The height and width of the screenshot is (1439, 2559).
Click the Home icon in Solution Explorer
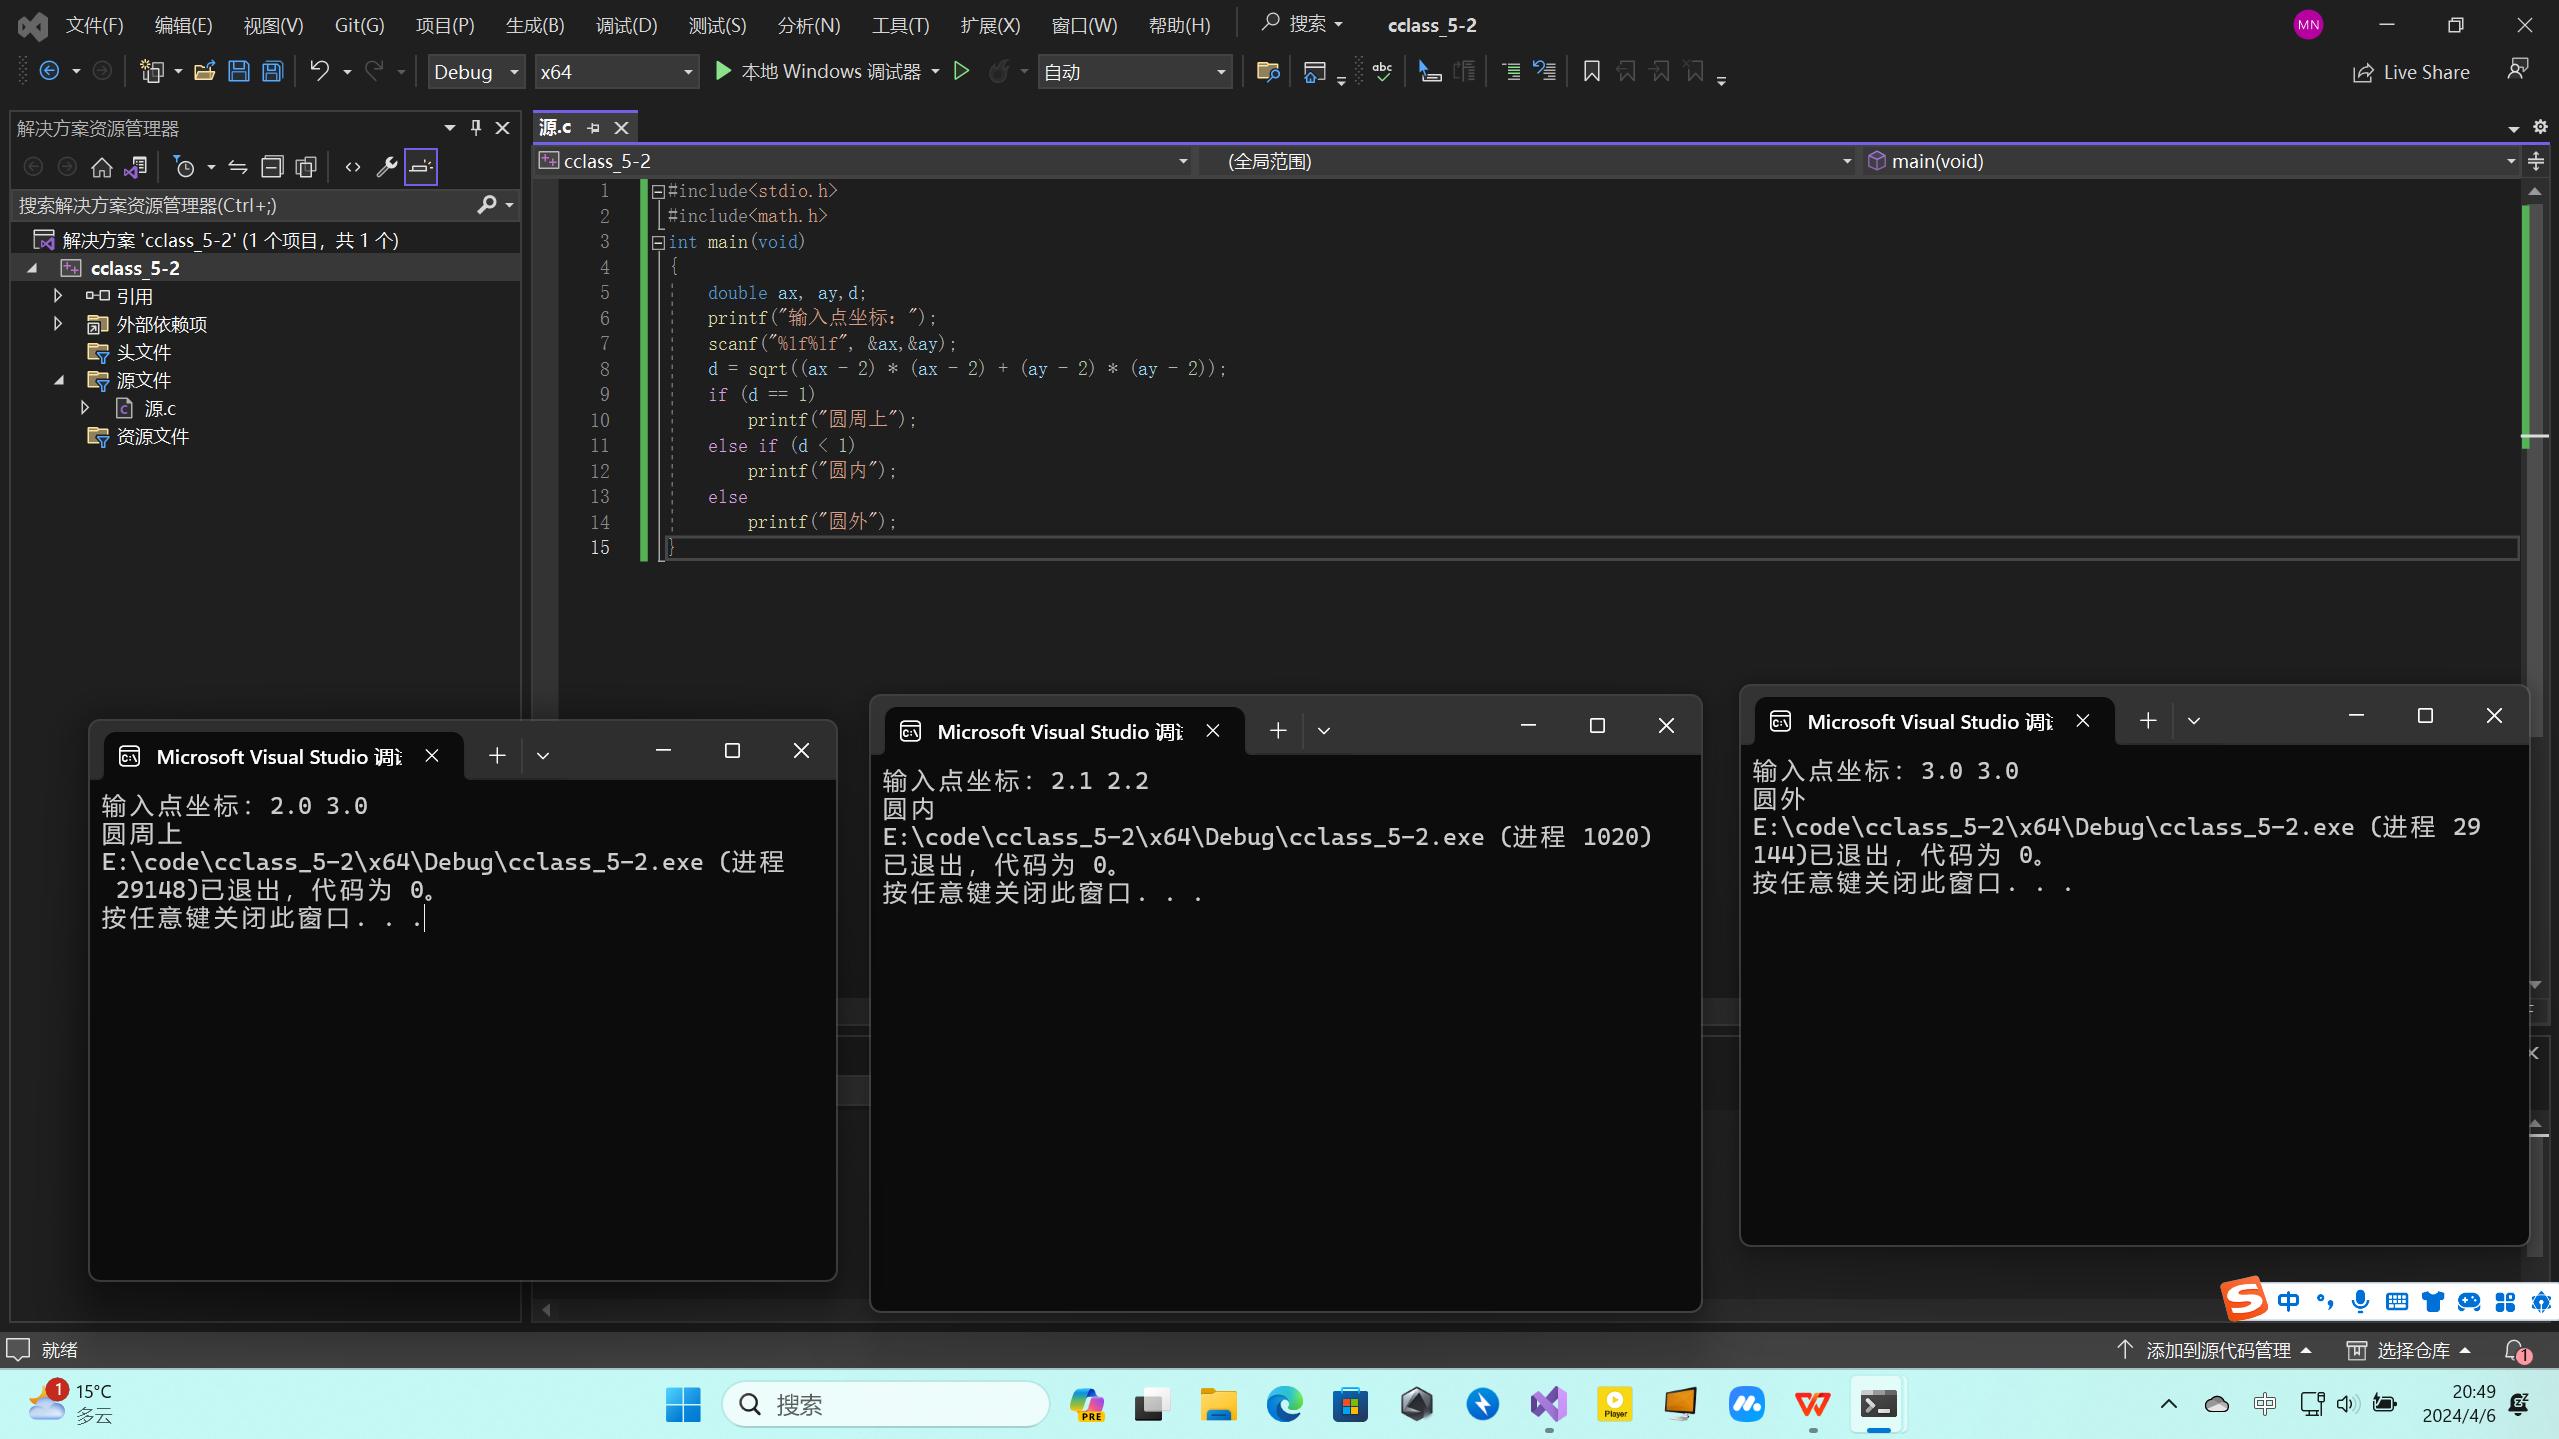(x=101, y=167)
